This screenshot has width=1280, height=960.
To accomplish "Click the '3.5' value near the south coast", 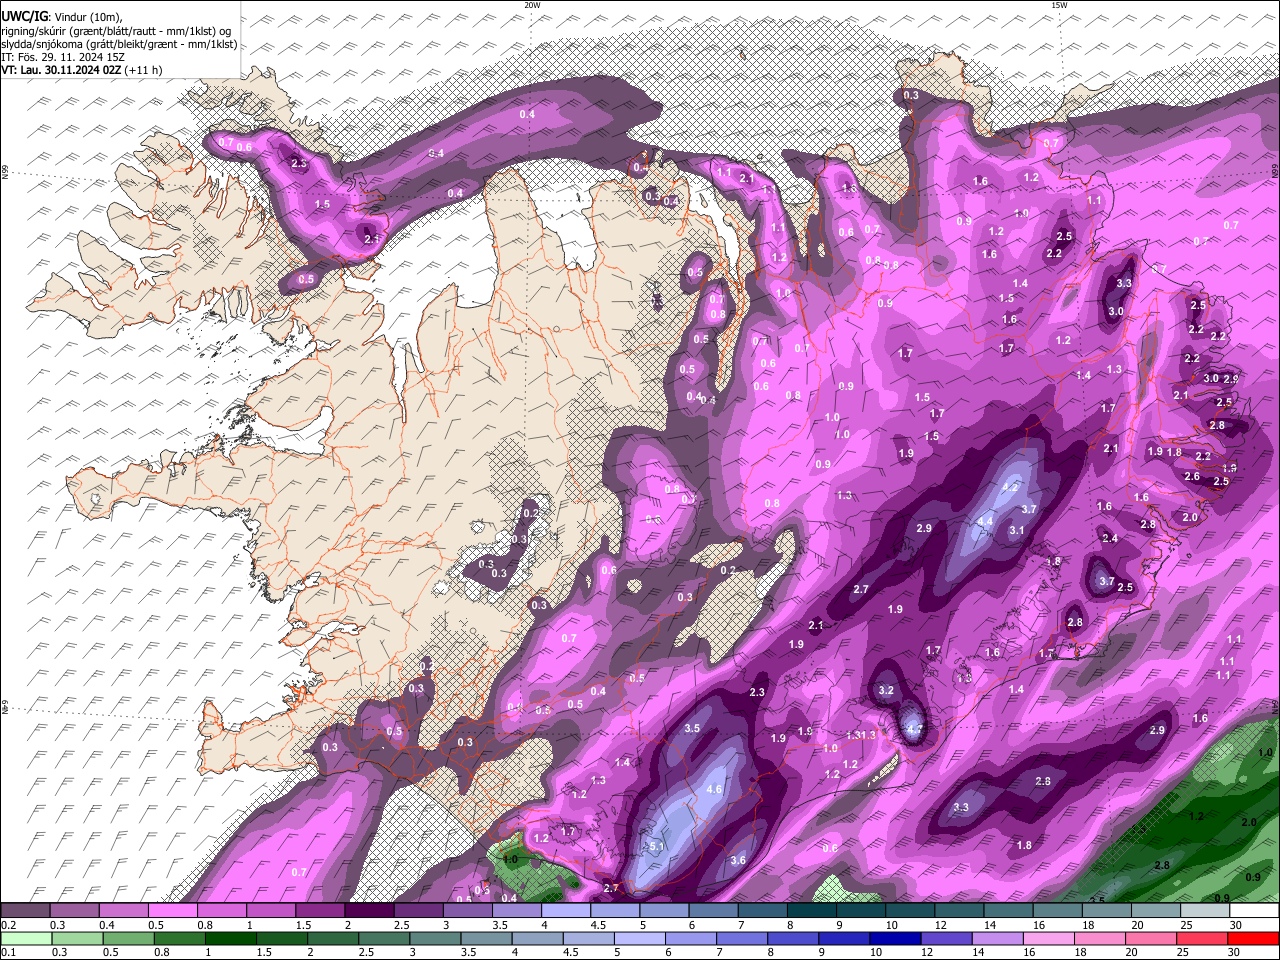I will (692, 728).
